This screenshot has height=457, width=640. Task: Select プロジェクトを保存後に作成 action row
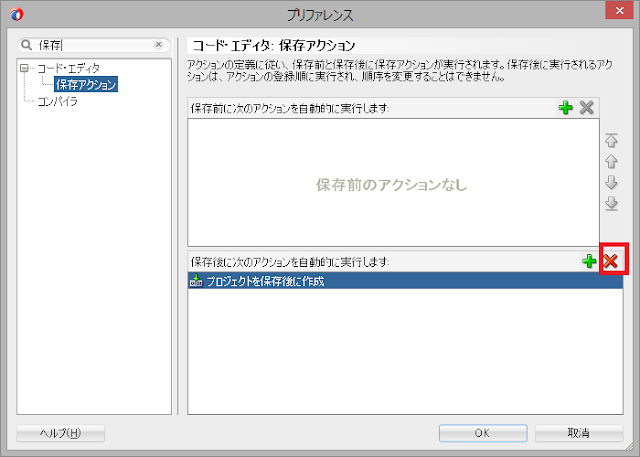pos(405,281)
